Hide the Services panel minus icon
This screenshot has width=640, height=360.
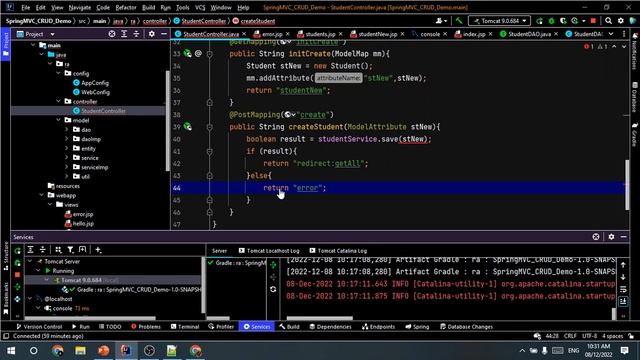pos(623,237)
